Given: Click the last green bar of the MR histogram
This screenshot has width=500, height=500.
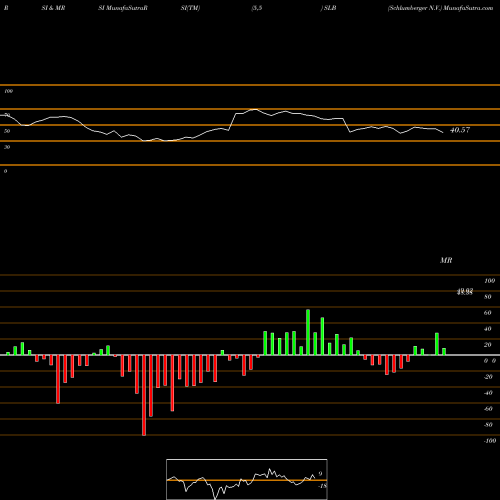Looking at the screenshot, I should pos(444,351).
